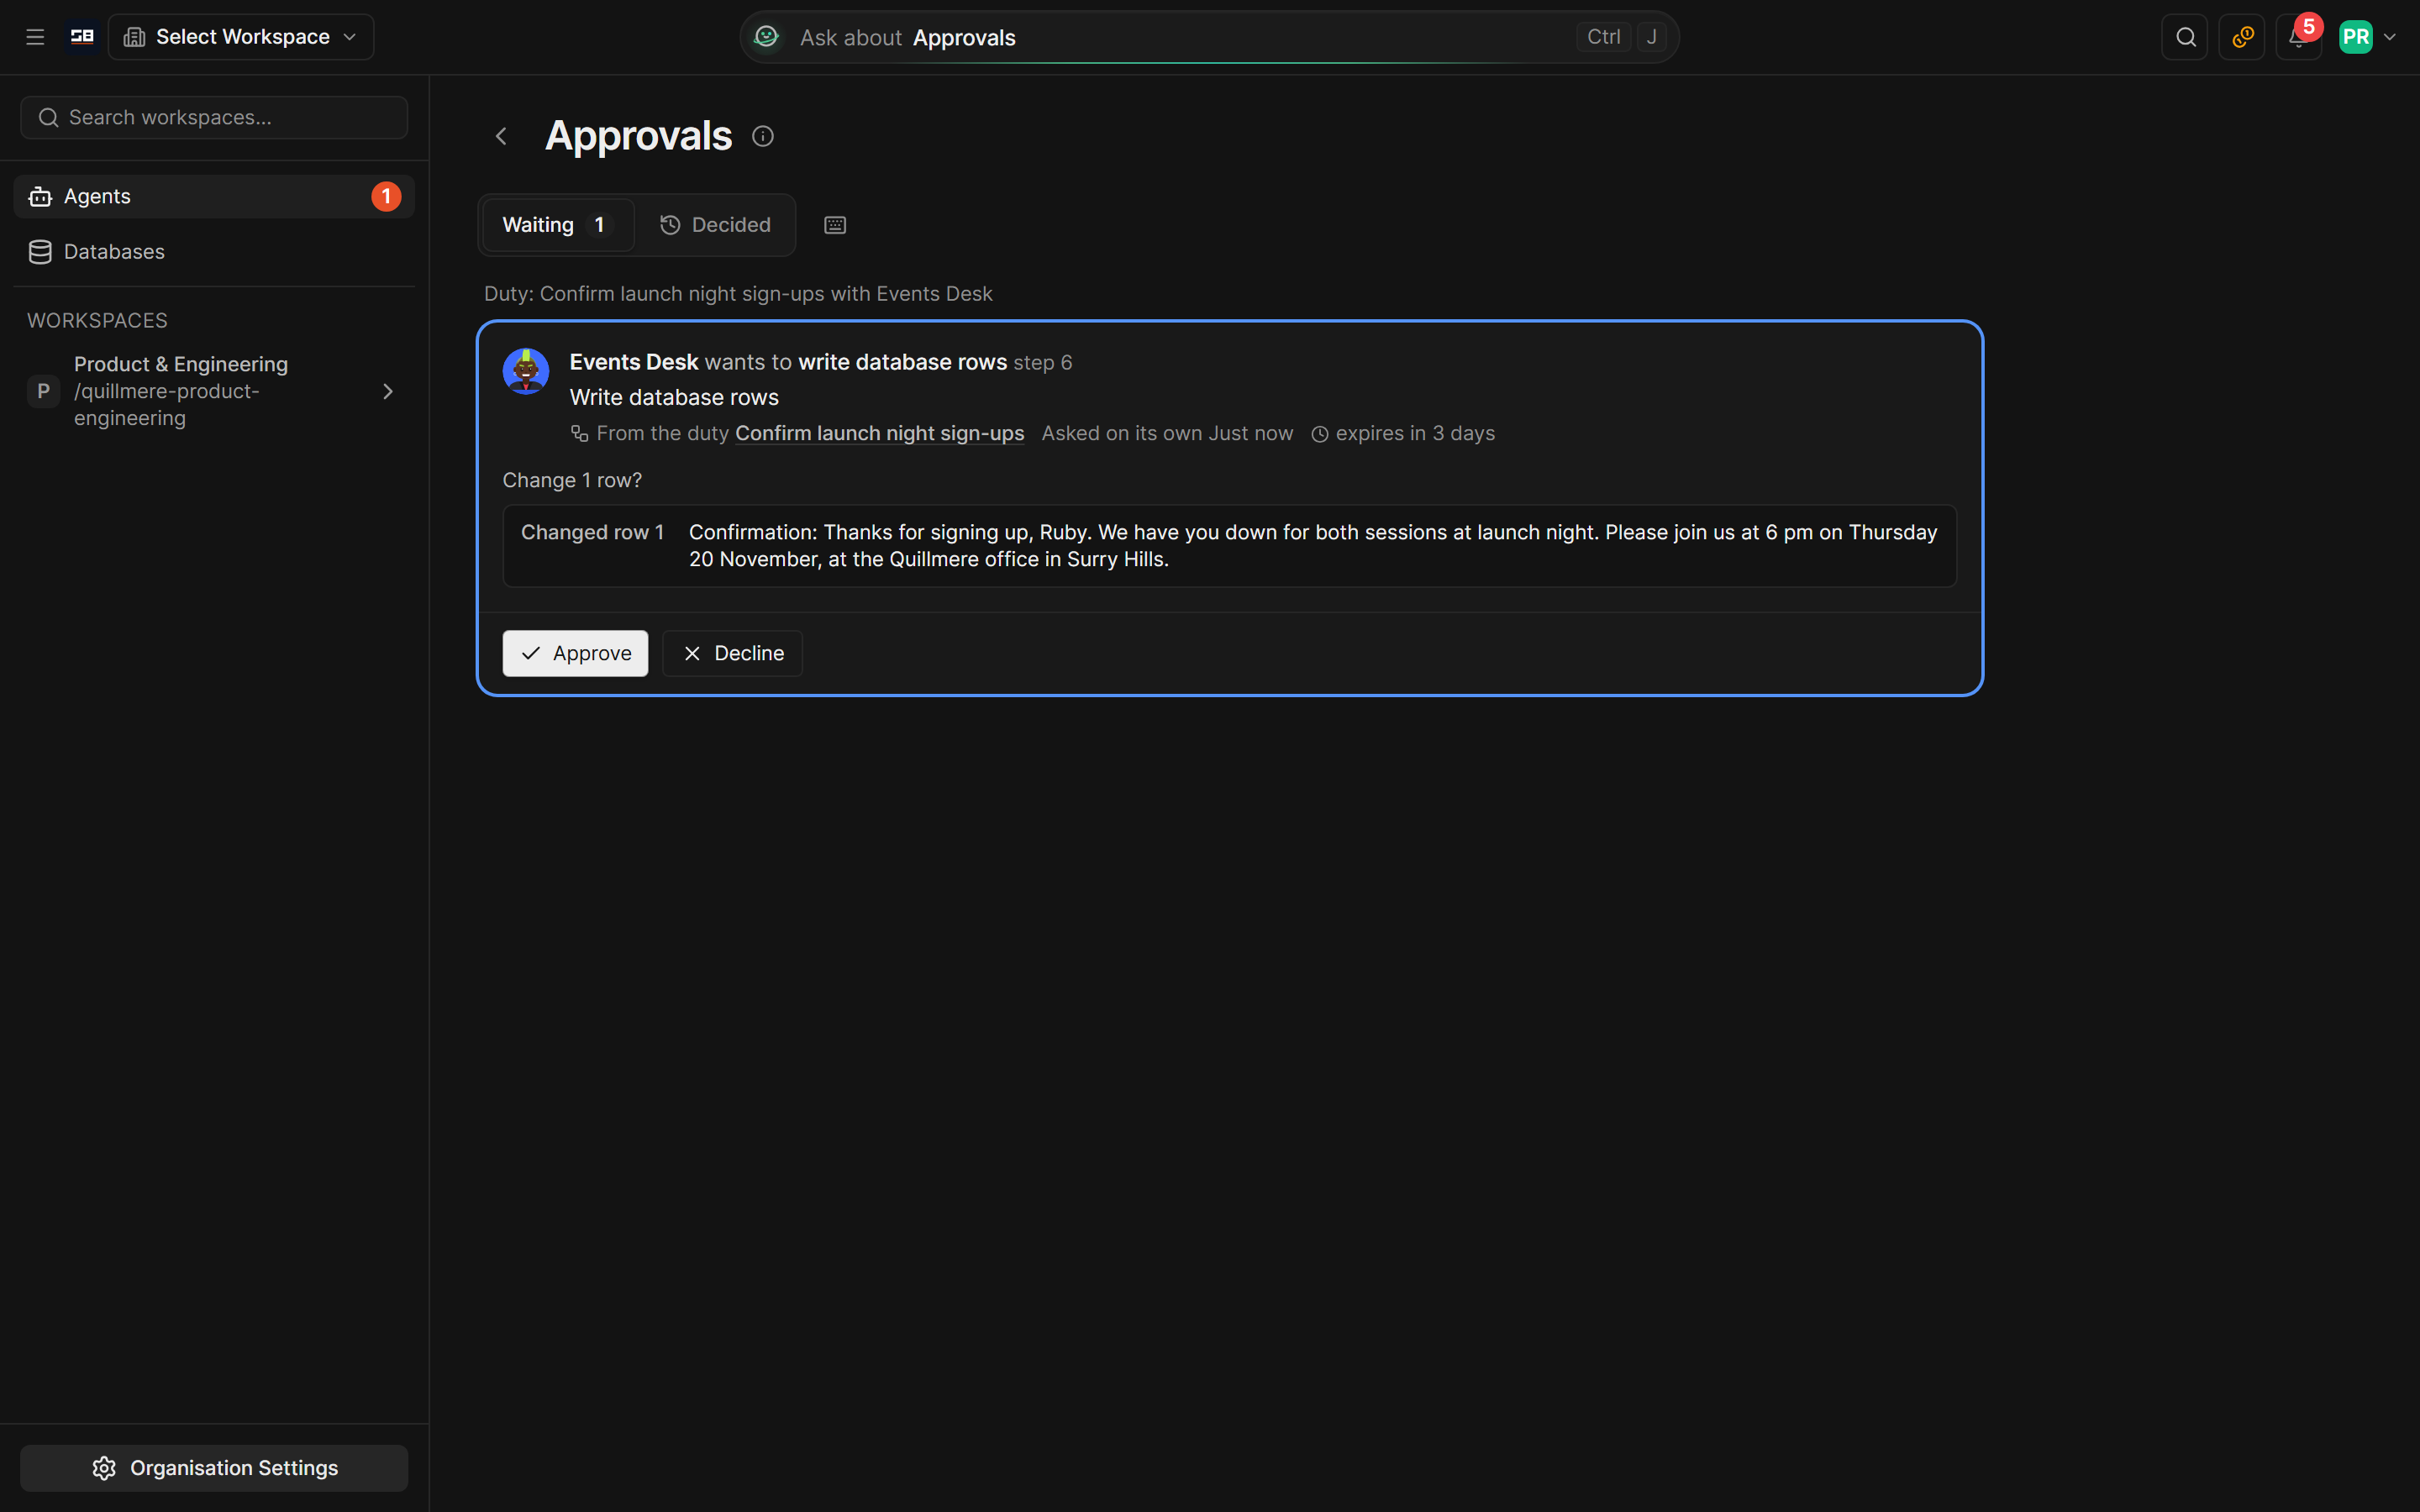Open the notifications bell
The image size is (2420, 1512).
[2298, 37]
